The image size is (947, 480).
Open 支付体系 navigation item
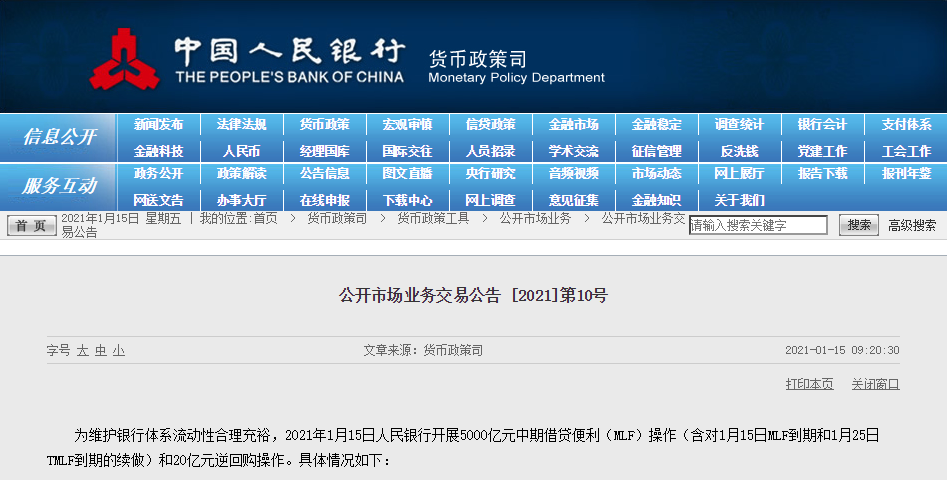[x=906, y=125]
